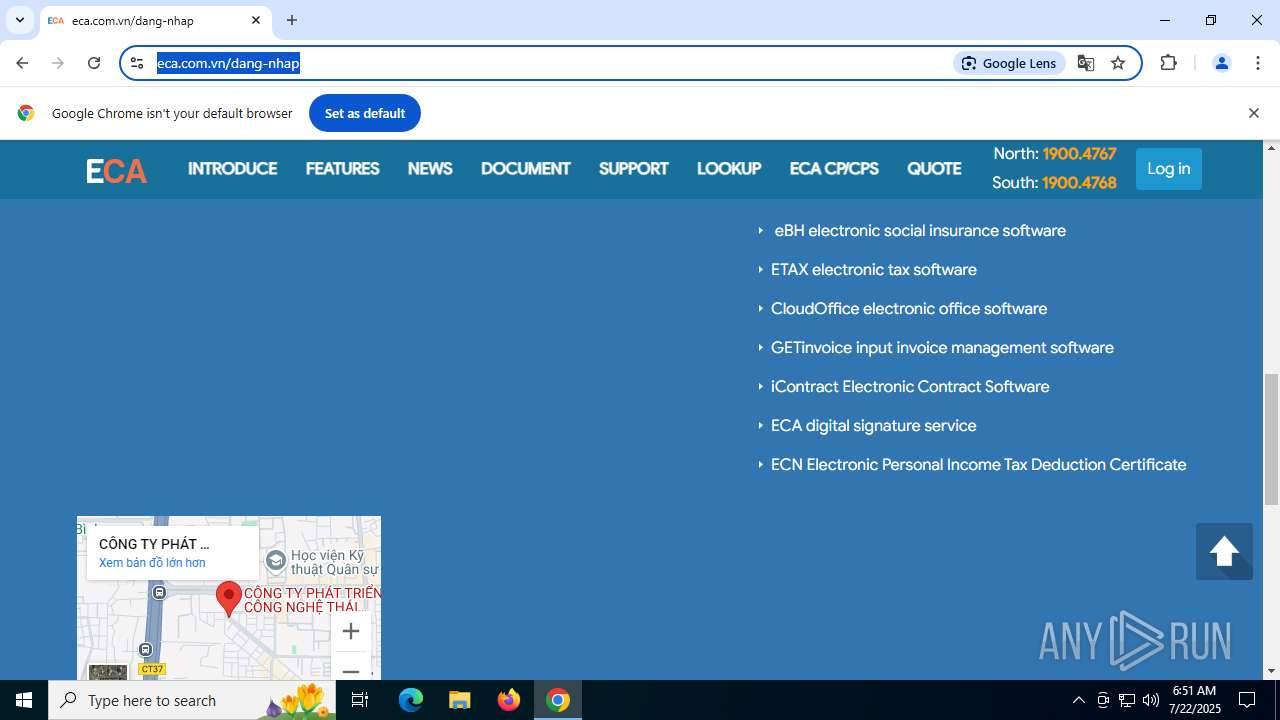This screenshot has height=720, width=1280.
Task: Click the back-to-top arrow button
Action: (1224, 551)
